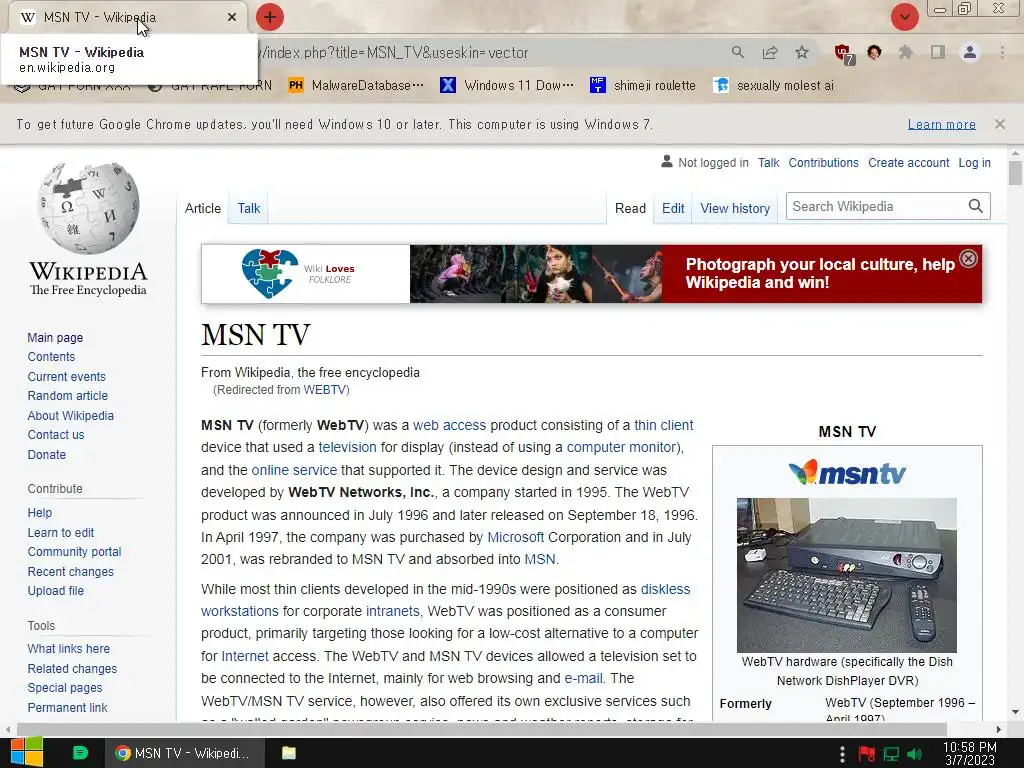The height and width of the screenshot is (768, 1024).
Task: Open the red tab search dropdown
Action: [x=904, y=17]
